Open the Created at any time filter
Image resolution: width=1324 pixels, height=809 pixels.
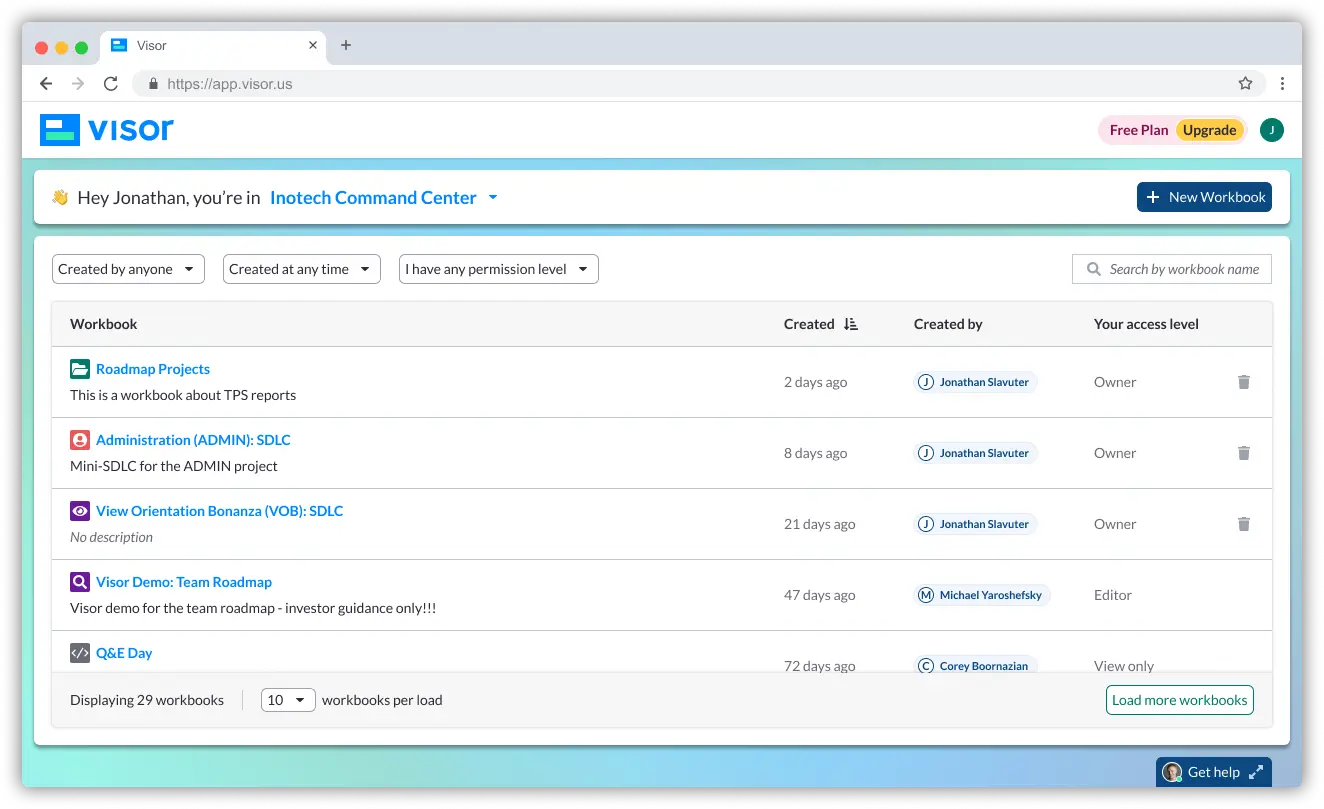(x=302, y=269)
